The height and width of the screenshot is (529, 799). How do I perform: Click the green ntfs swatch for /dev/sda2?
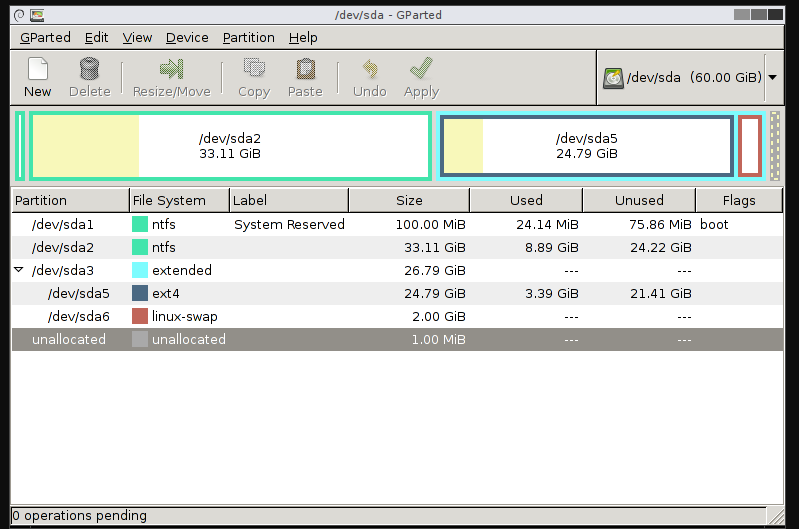(x=140, y=247)
